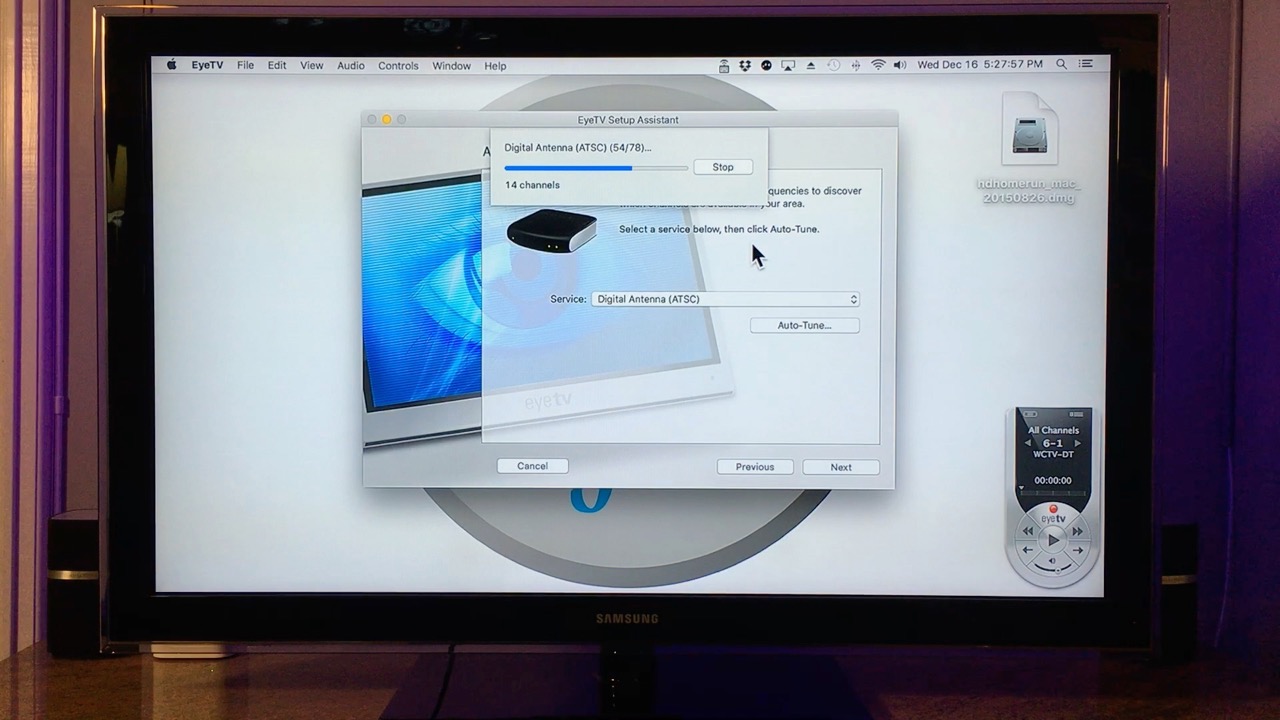
Task: Adjust the volume slider on EyeTV remote
Action: click(1052, 568)
